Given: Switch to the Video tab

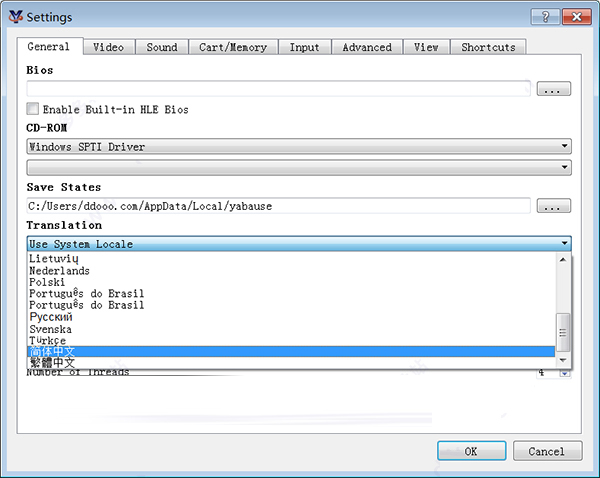Looking at the screenshot, I should coord(108,47).
